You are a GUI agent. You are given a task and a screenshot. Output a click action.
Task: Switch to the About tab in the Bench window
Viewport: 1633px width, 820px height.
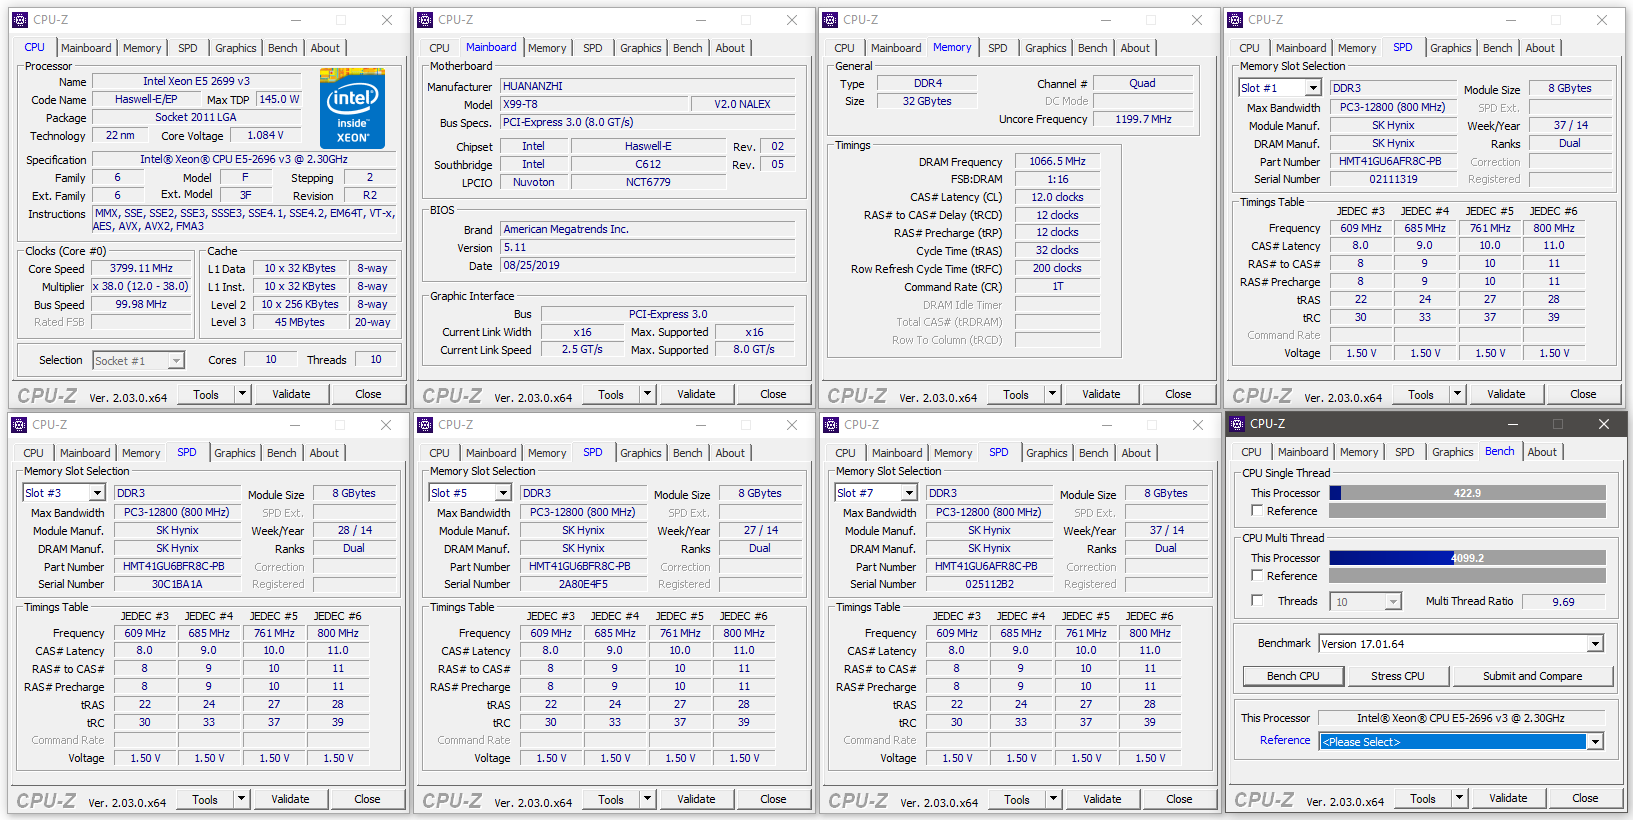[1542, 452]
